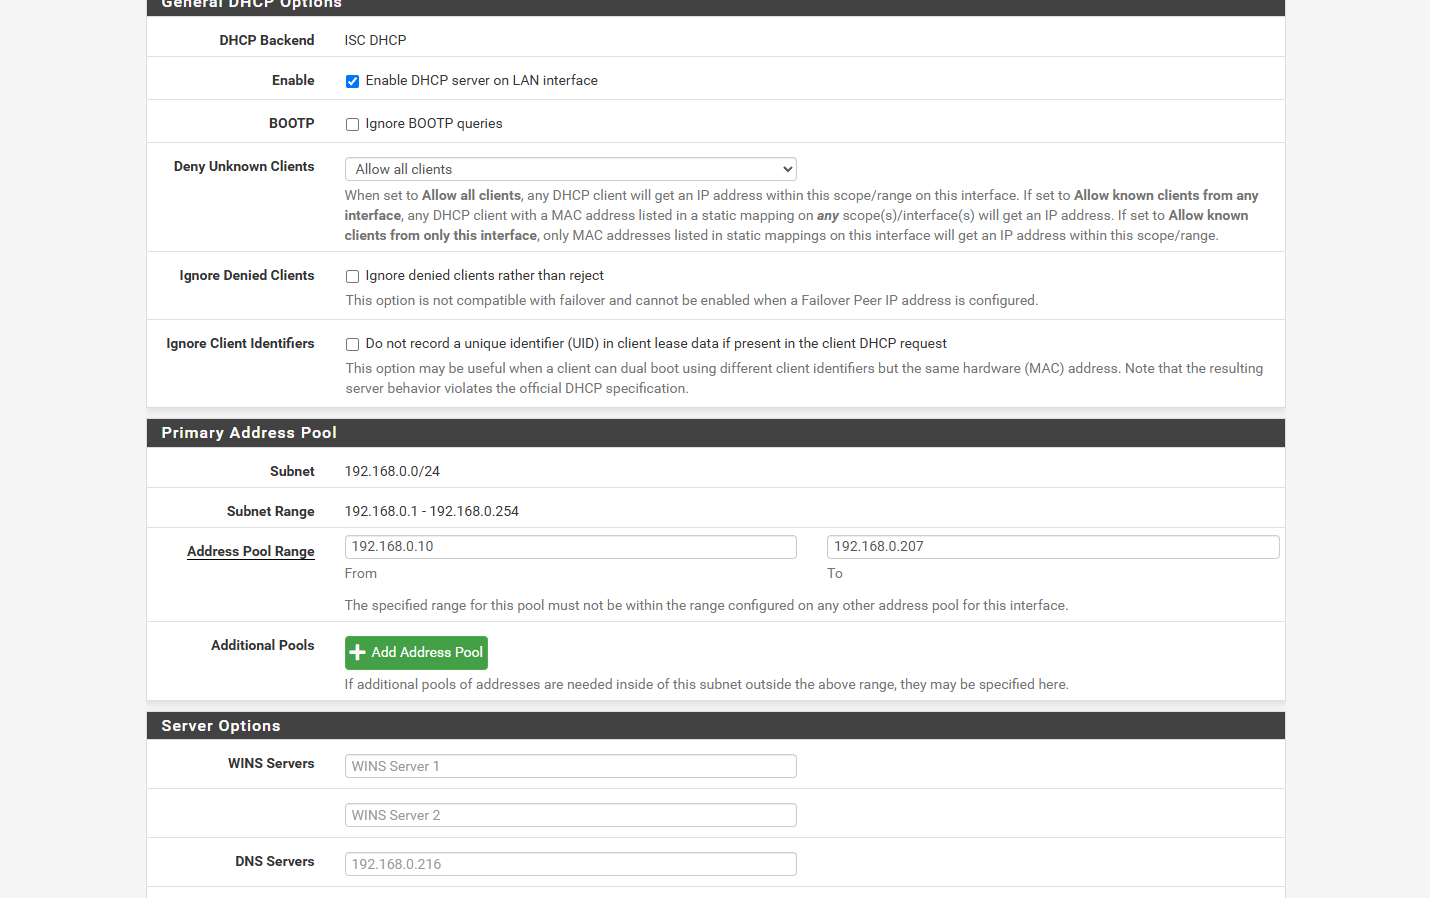Click the 'Do not record a unique identifier' label
Viewport: 1430px width, 898px height.
click(x=655, y=344)
